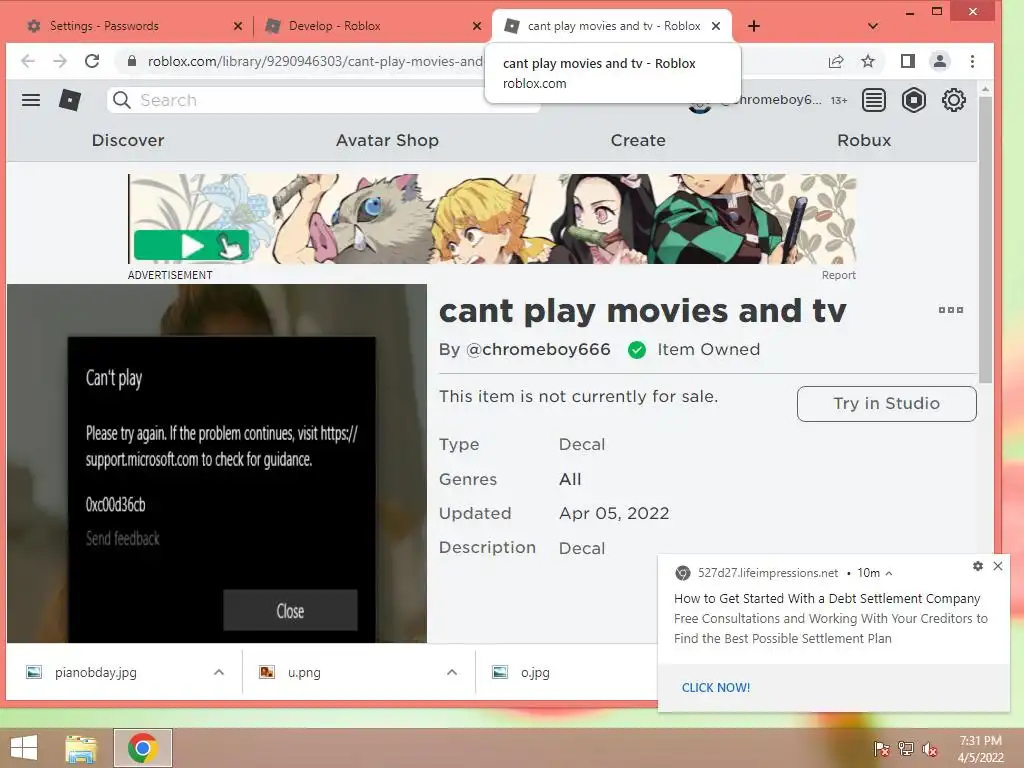Close the Develop - Roblox tab
Image resolution: width=1024 pixels, height=768 pixels.
click(x=477, y=26)
